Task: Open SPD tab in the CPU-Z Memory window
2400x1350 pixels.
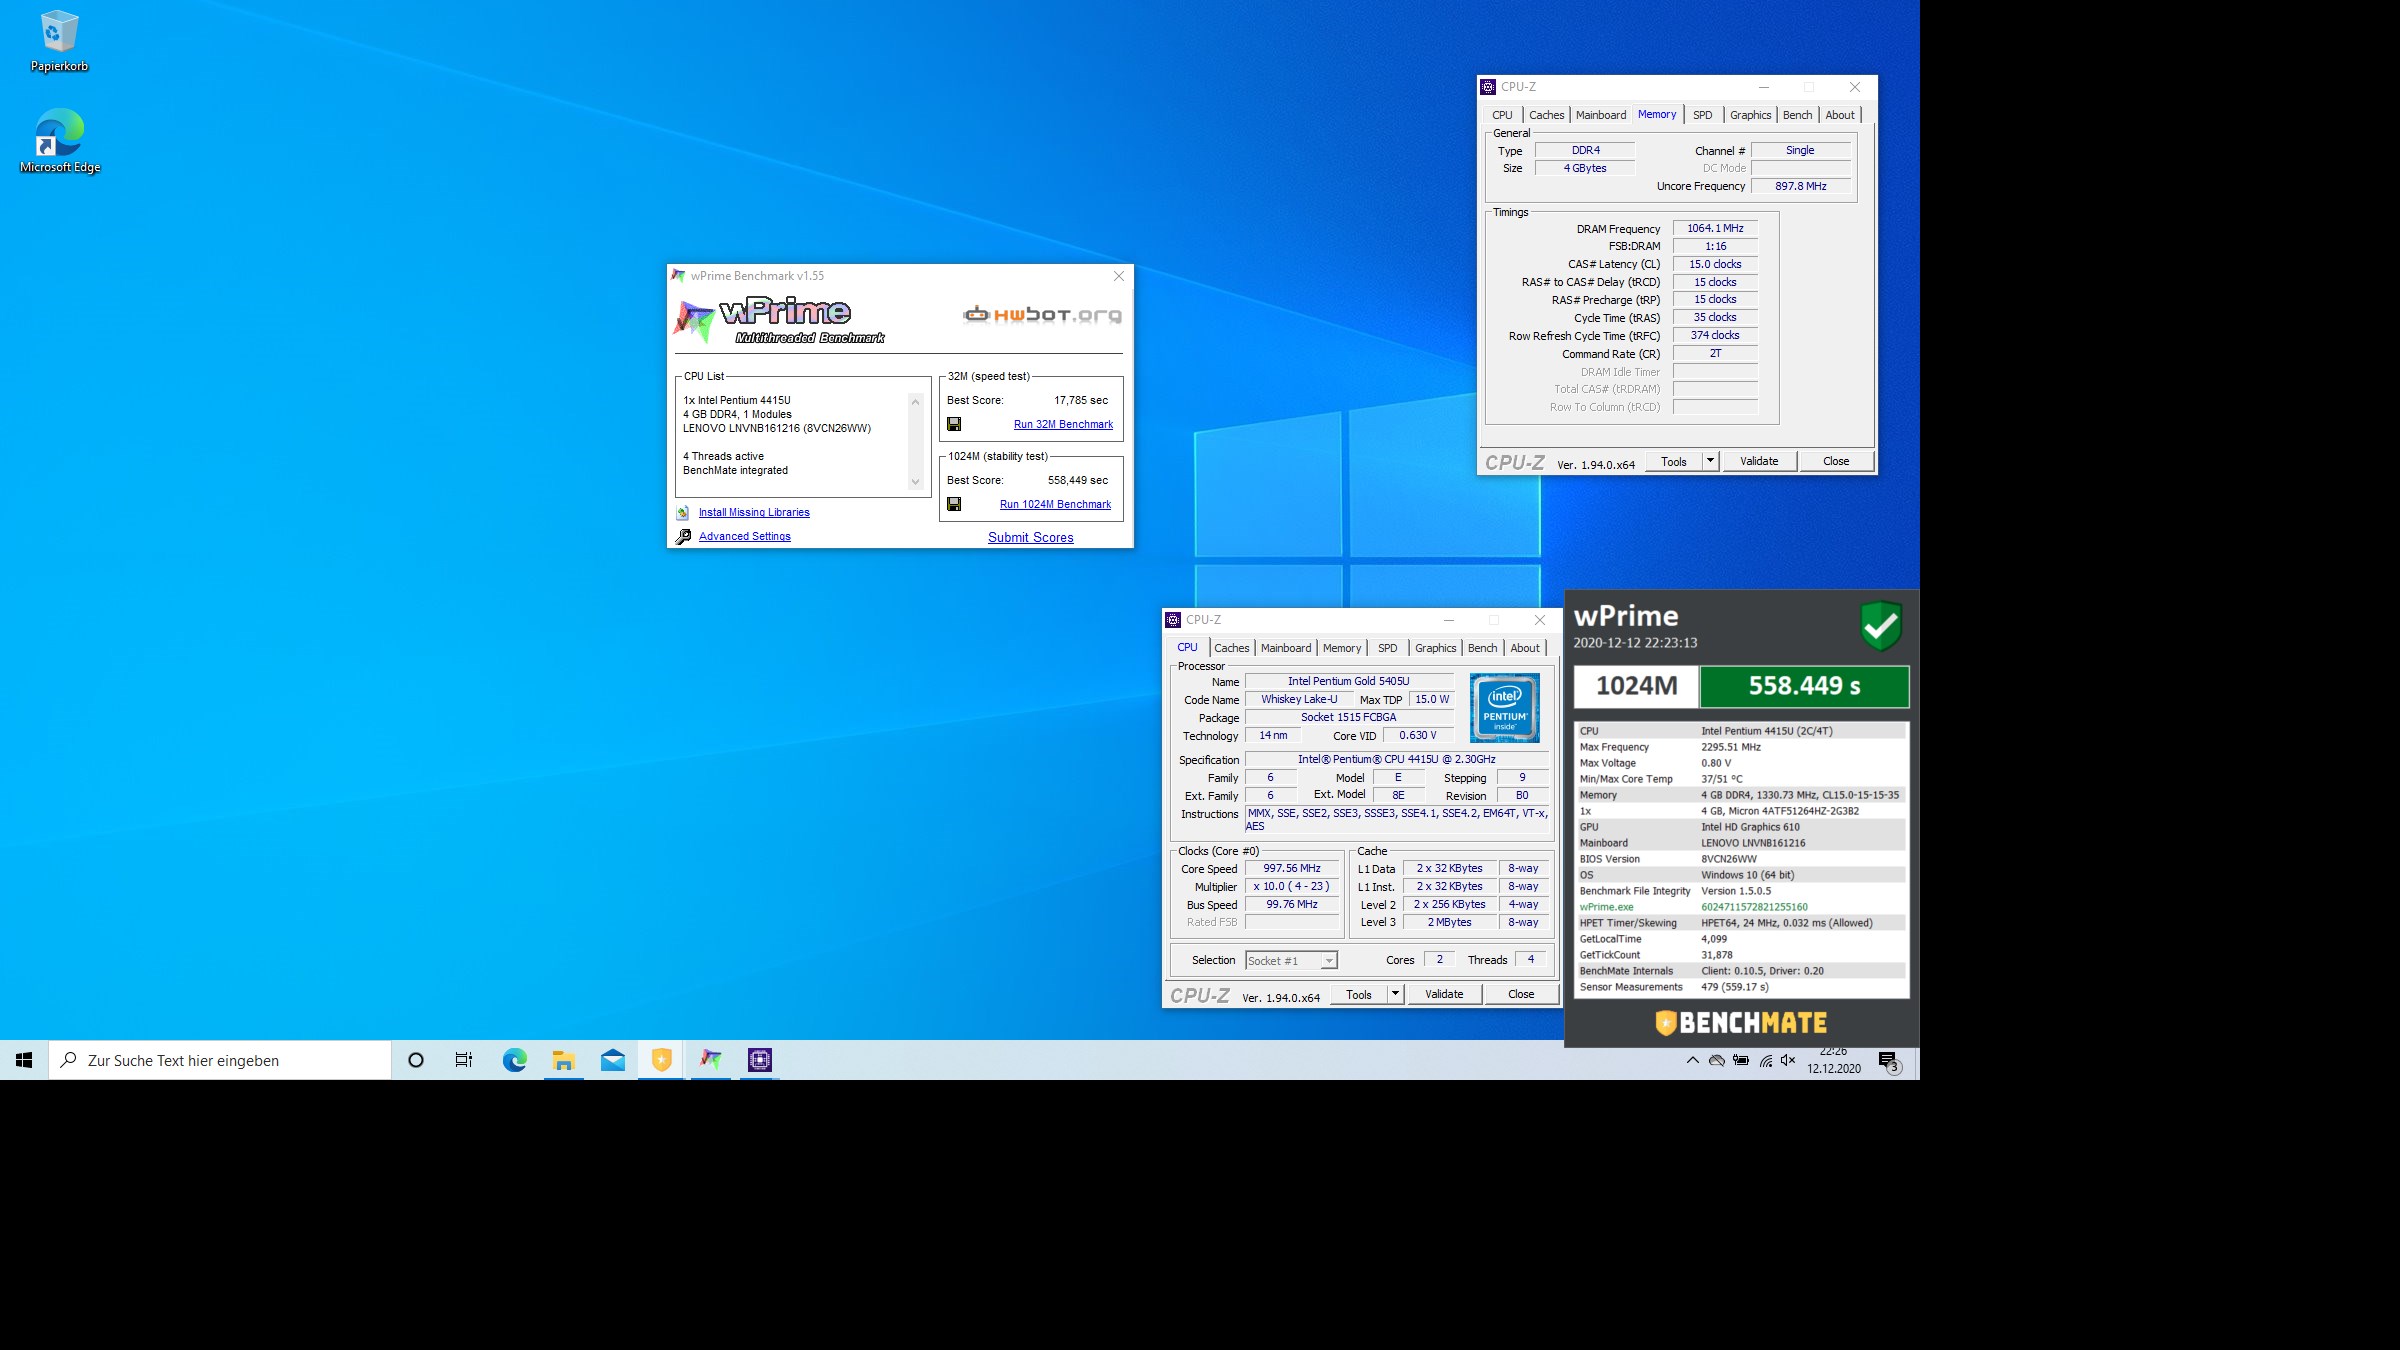Action: coord(1702,115)
